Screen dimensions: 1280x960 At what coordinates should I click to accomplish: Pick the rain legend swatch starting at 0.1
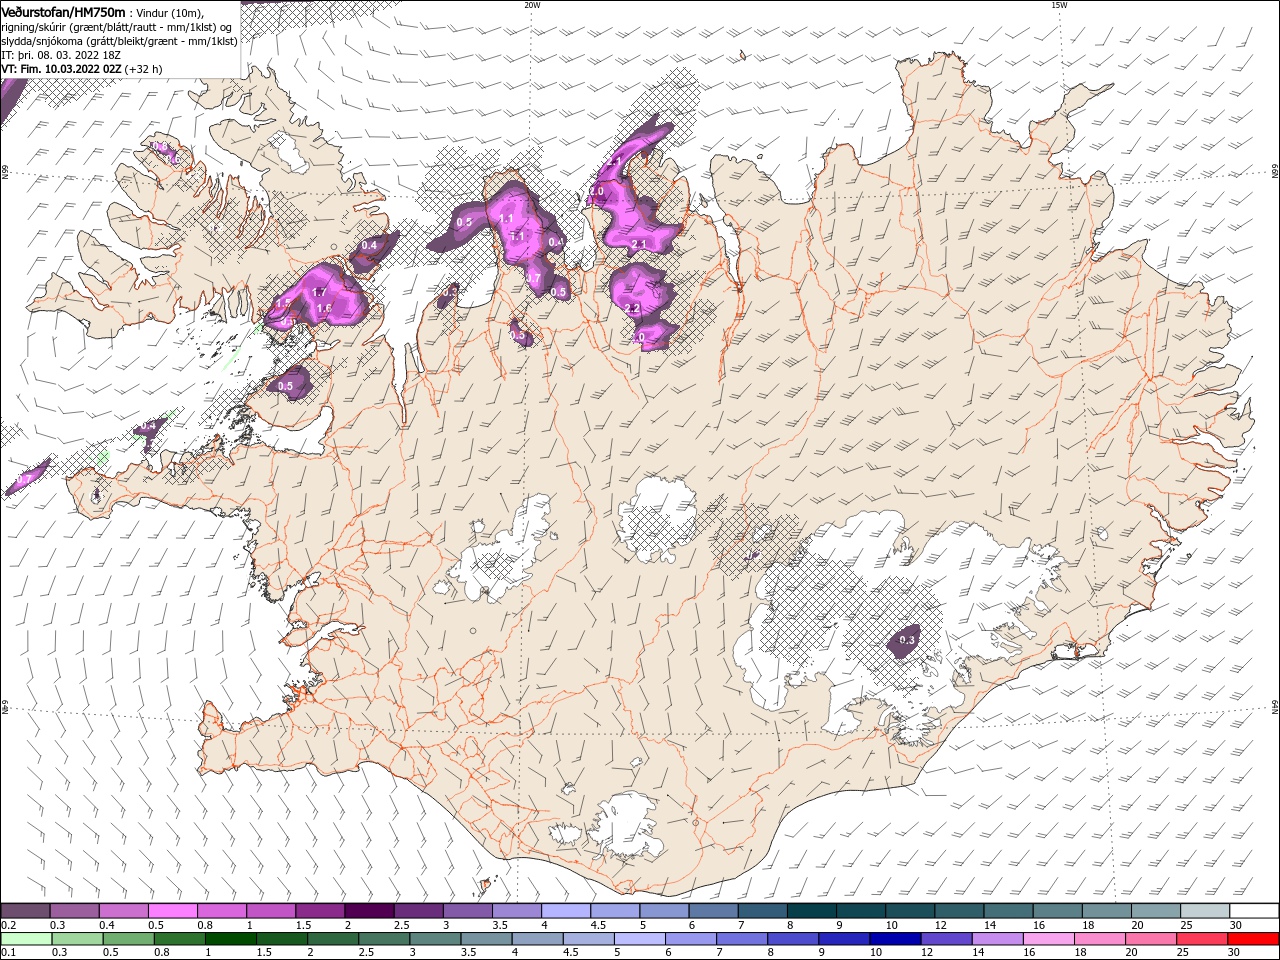coord(26,939)
